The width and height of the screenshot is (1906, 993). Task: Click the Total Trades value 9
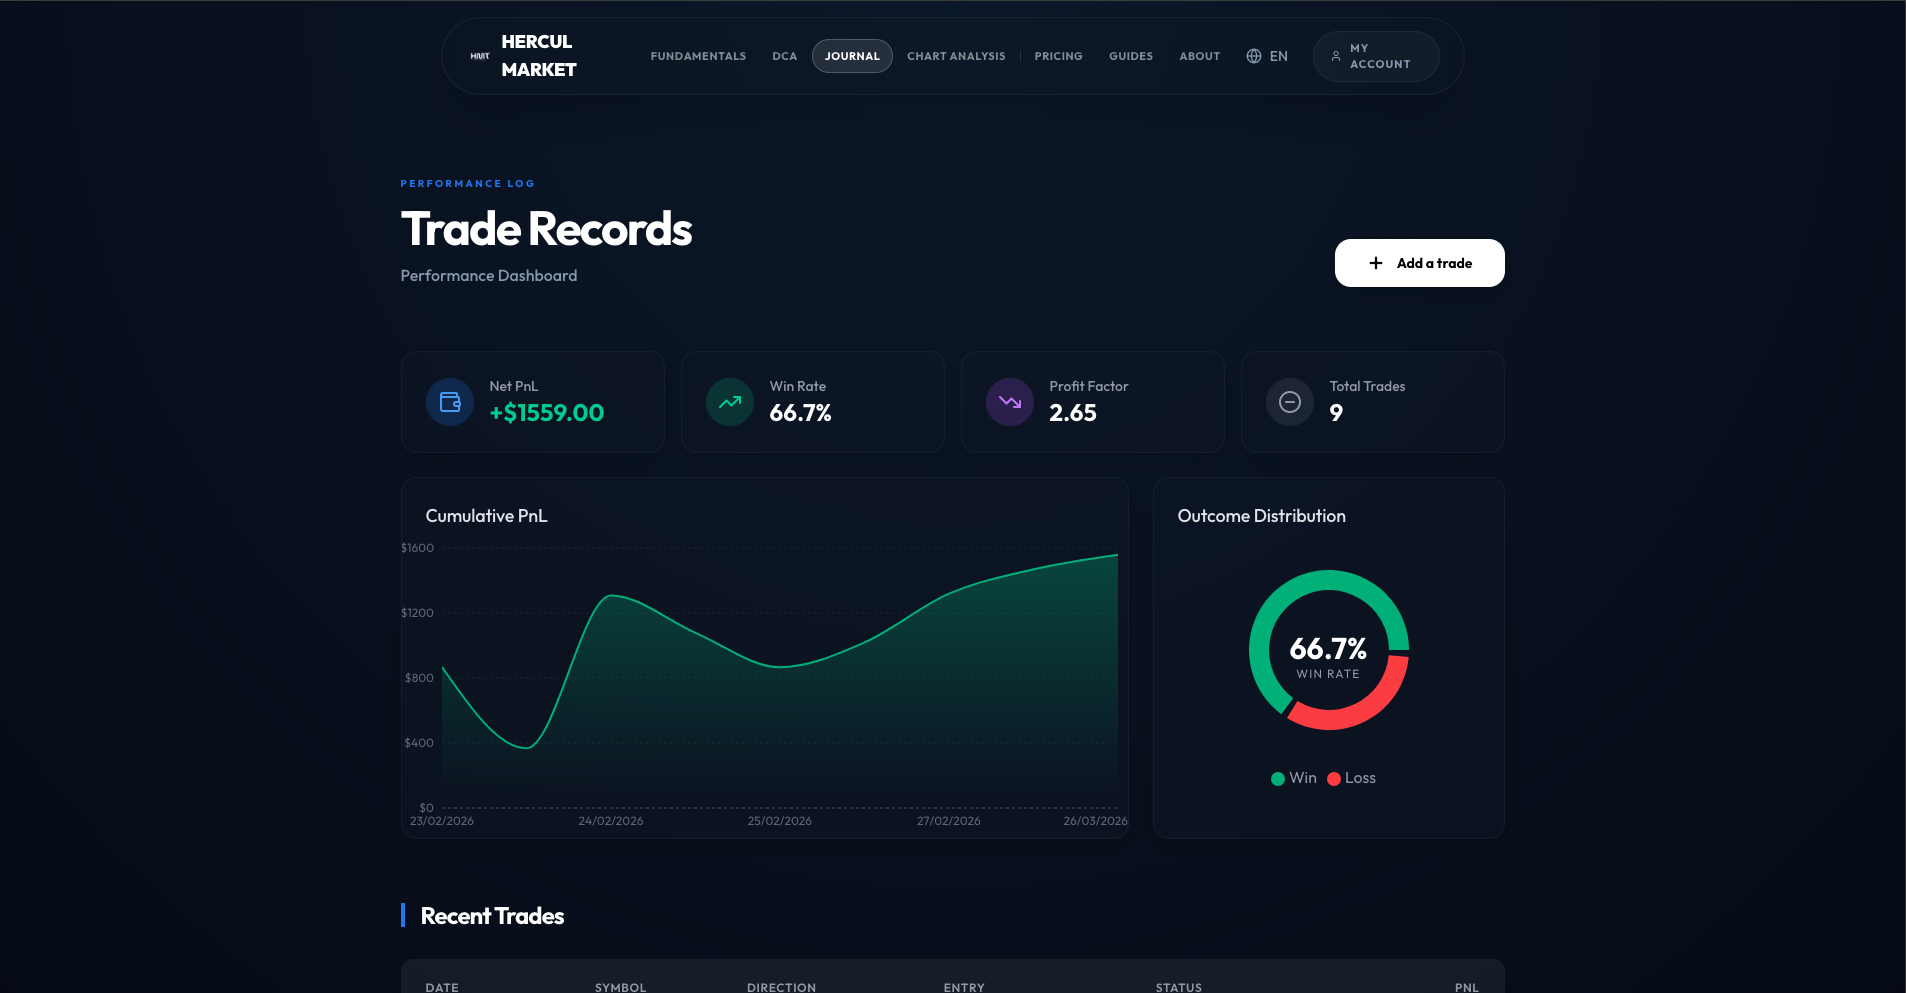[1336, 413]
